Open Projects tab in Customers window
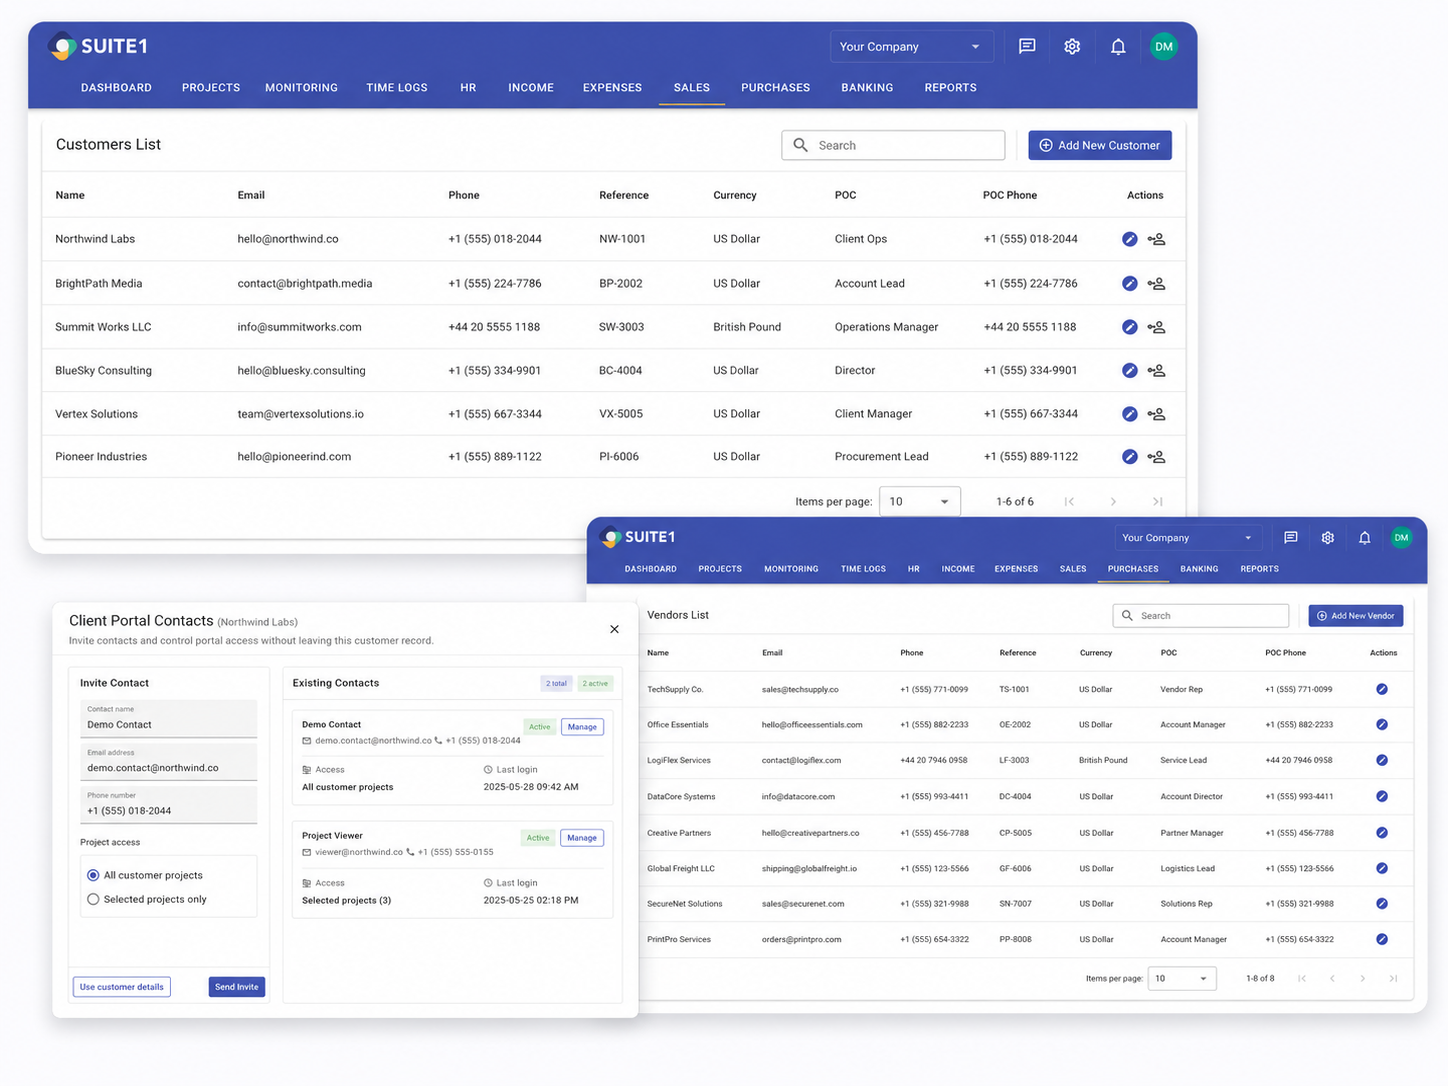The height and width of the screenshot is (1086, 1448). coord(211,88)
